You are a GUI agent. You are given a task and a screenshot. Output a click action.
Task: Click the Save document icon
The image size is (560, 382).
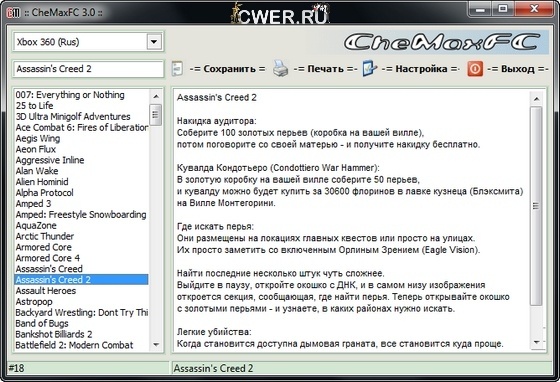(x=177, y=69)
